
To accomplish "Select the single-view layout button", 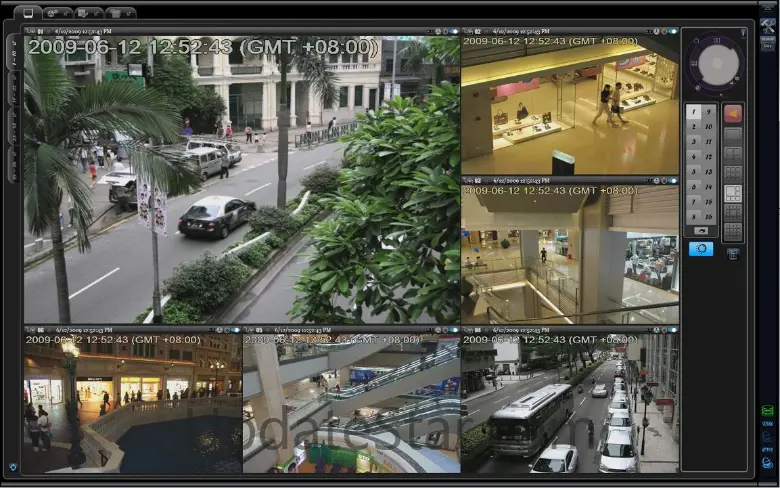I will coord(733,134).
